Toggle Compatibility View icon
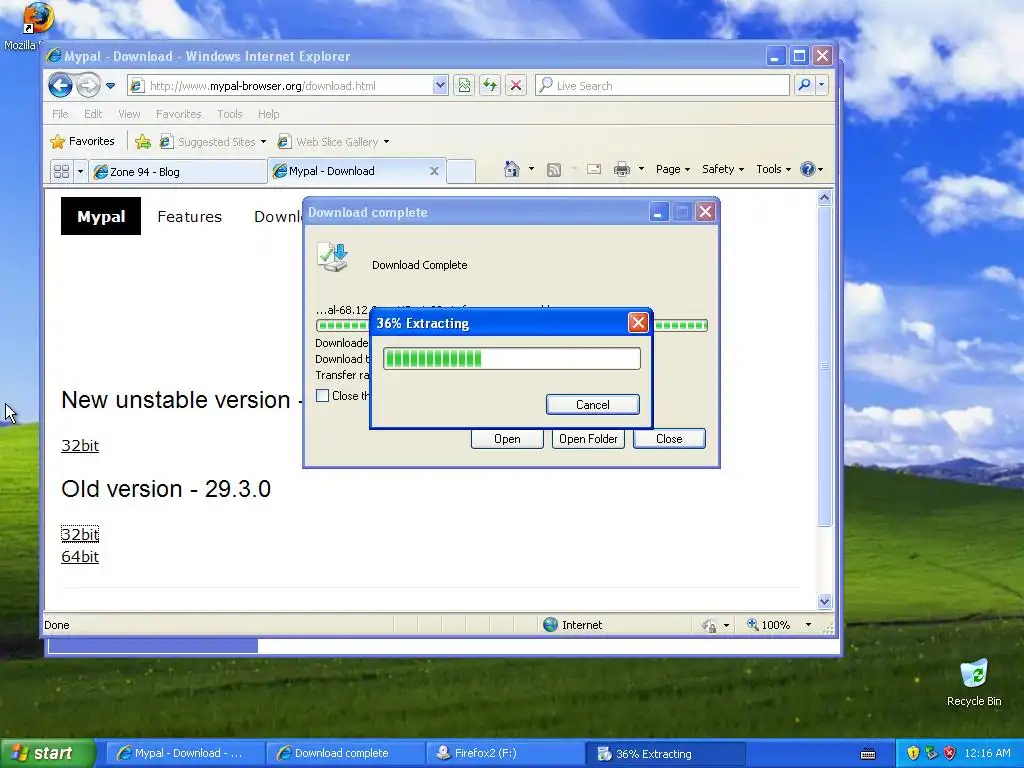The width and height of the screenshot is (1024, 768). (x=464, y=86)
